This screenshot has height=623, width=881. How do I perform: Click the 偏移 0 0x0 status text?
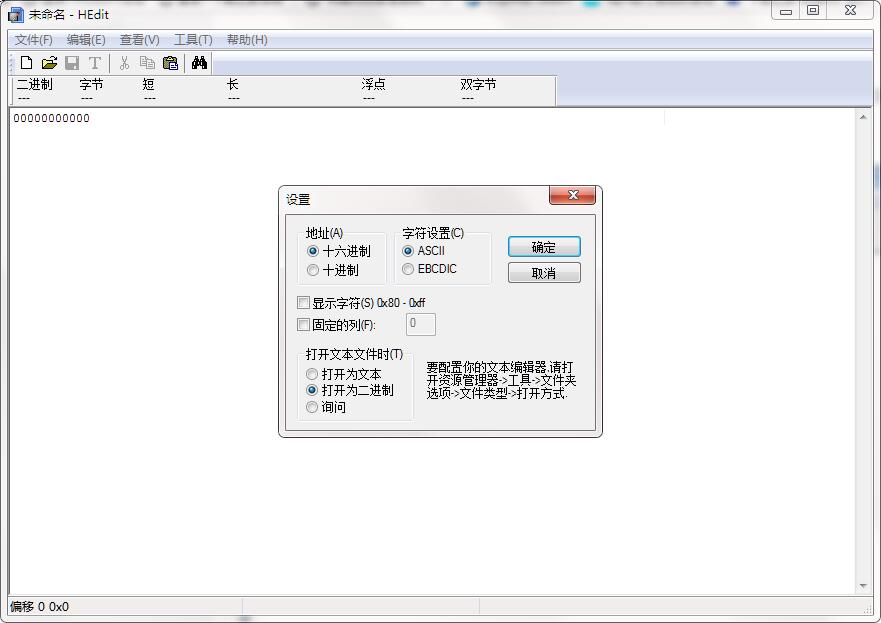(39, 607)
